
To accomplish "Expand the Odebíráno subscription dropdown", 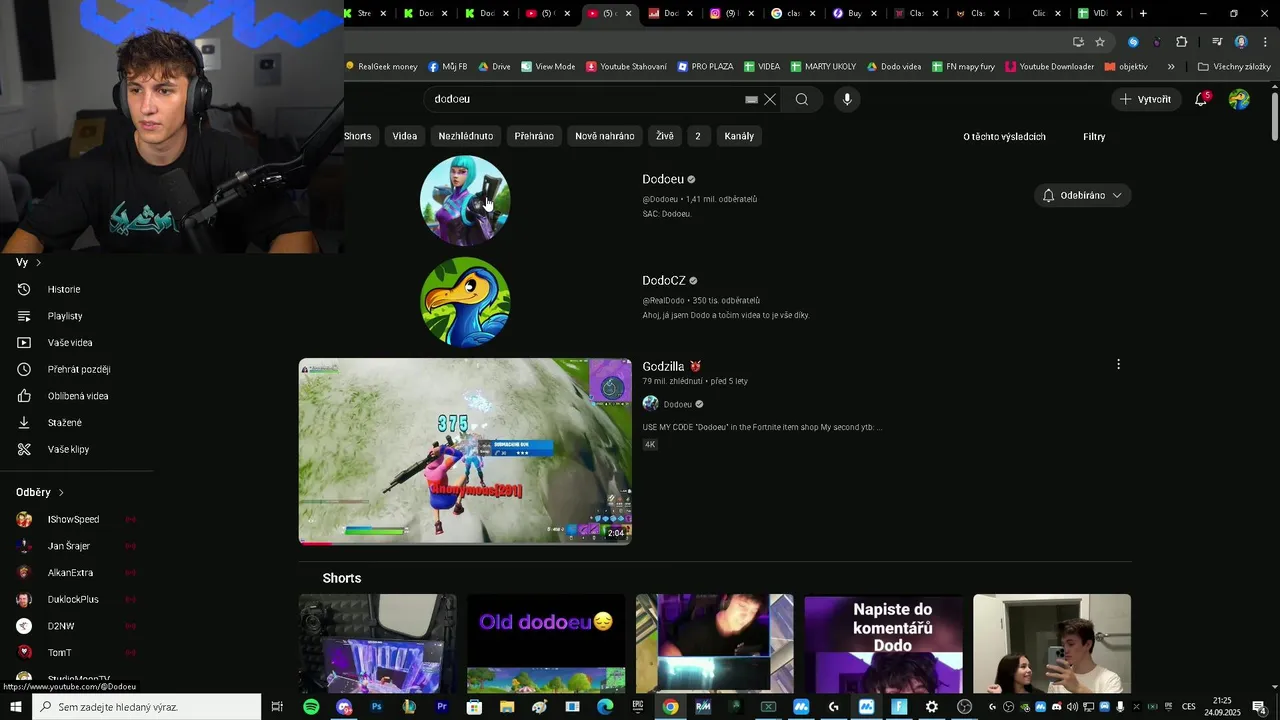I will tap(1083, 195).
